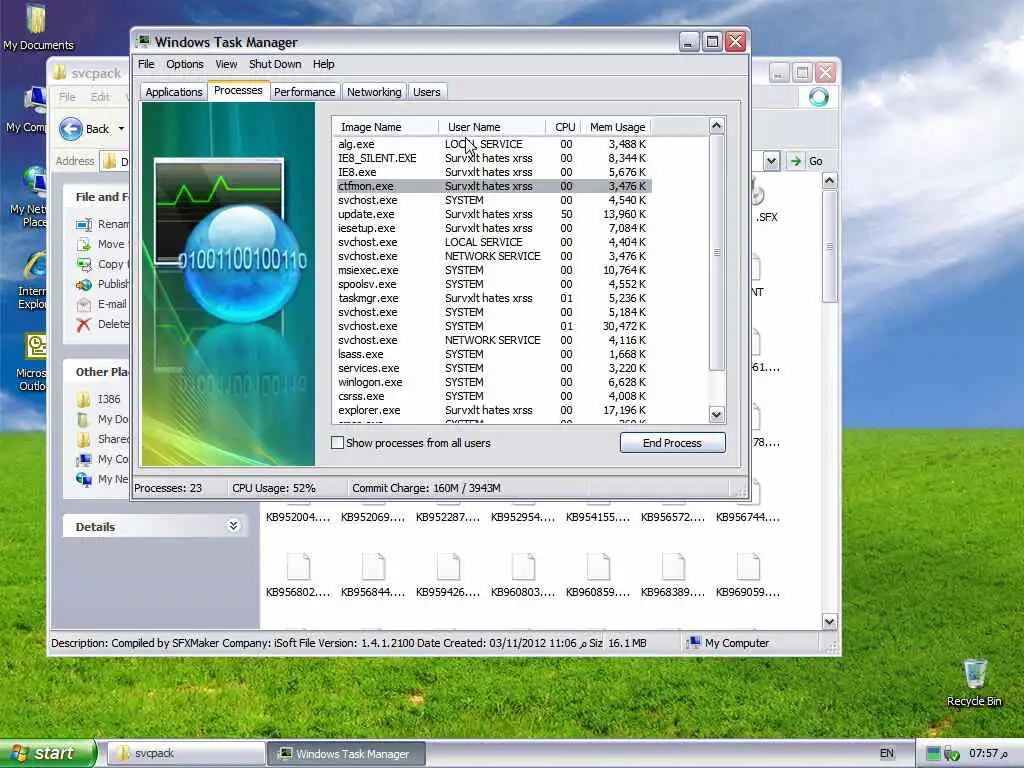Enable Show processes from all users
1024x768 pixels.
338,443
